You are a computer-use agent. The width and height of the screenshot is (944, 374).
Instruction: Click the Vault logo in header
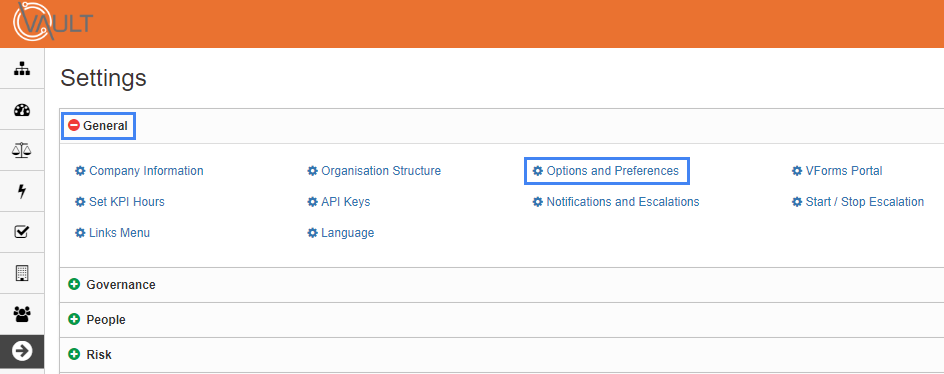[53, 22]
